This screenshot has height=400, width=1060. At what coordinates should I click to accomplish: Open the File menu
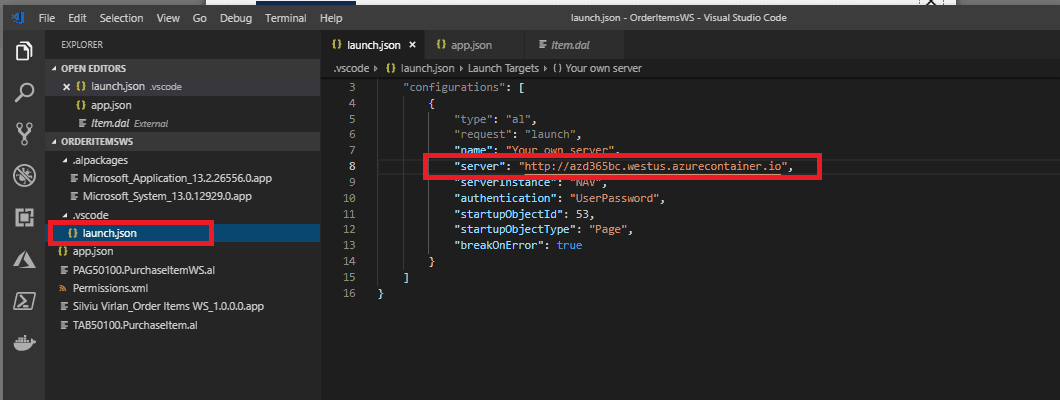47,18
